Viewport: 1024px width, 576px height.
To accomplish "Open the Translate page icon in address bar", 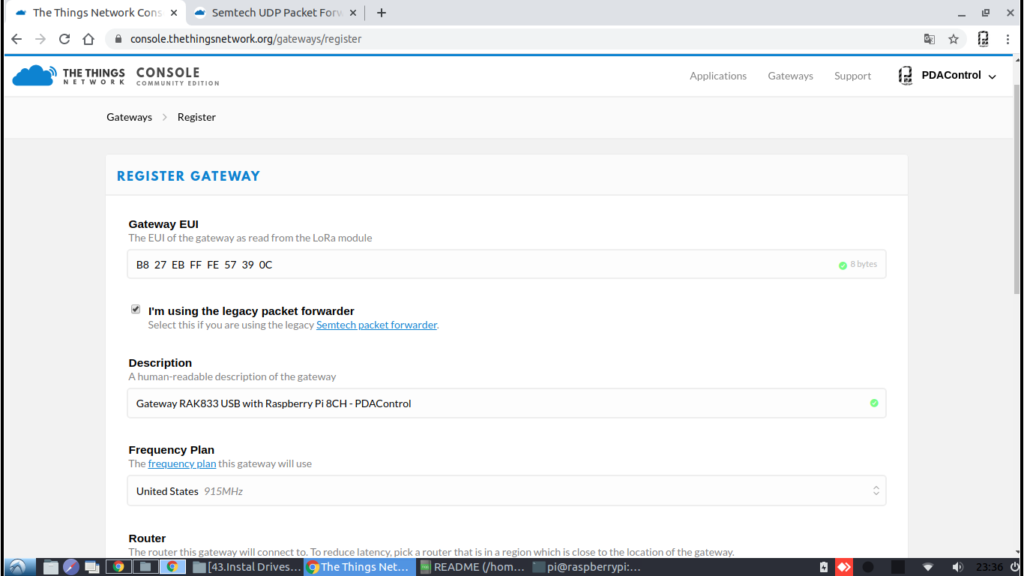I will tap(929, 39).
